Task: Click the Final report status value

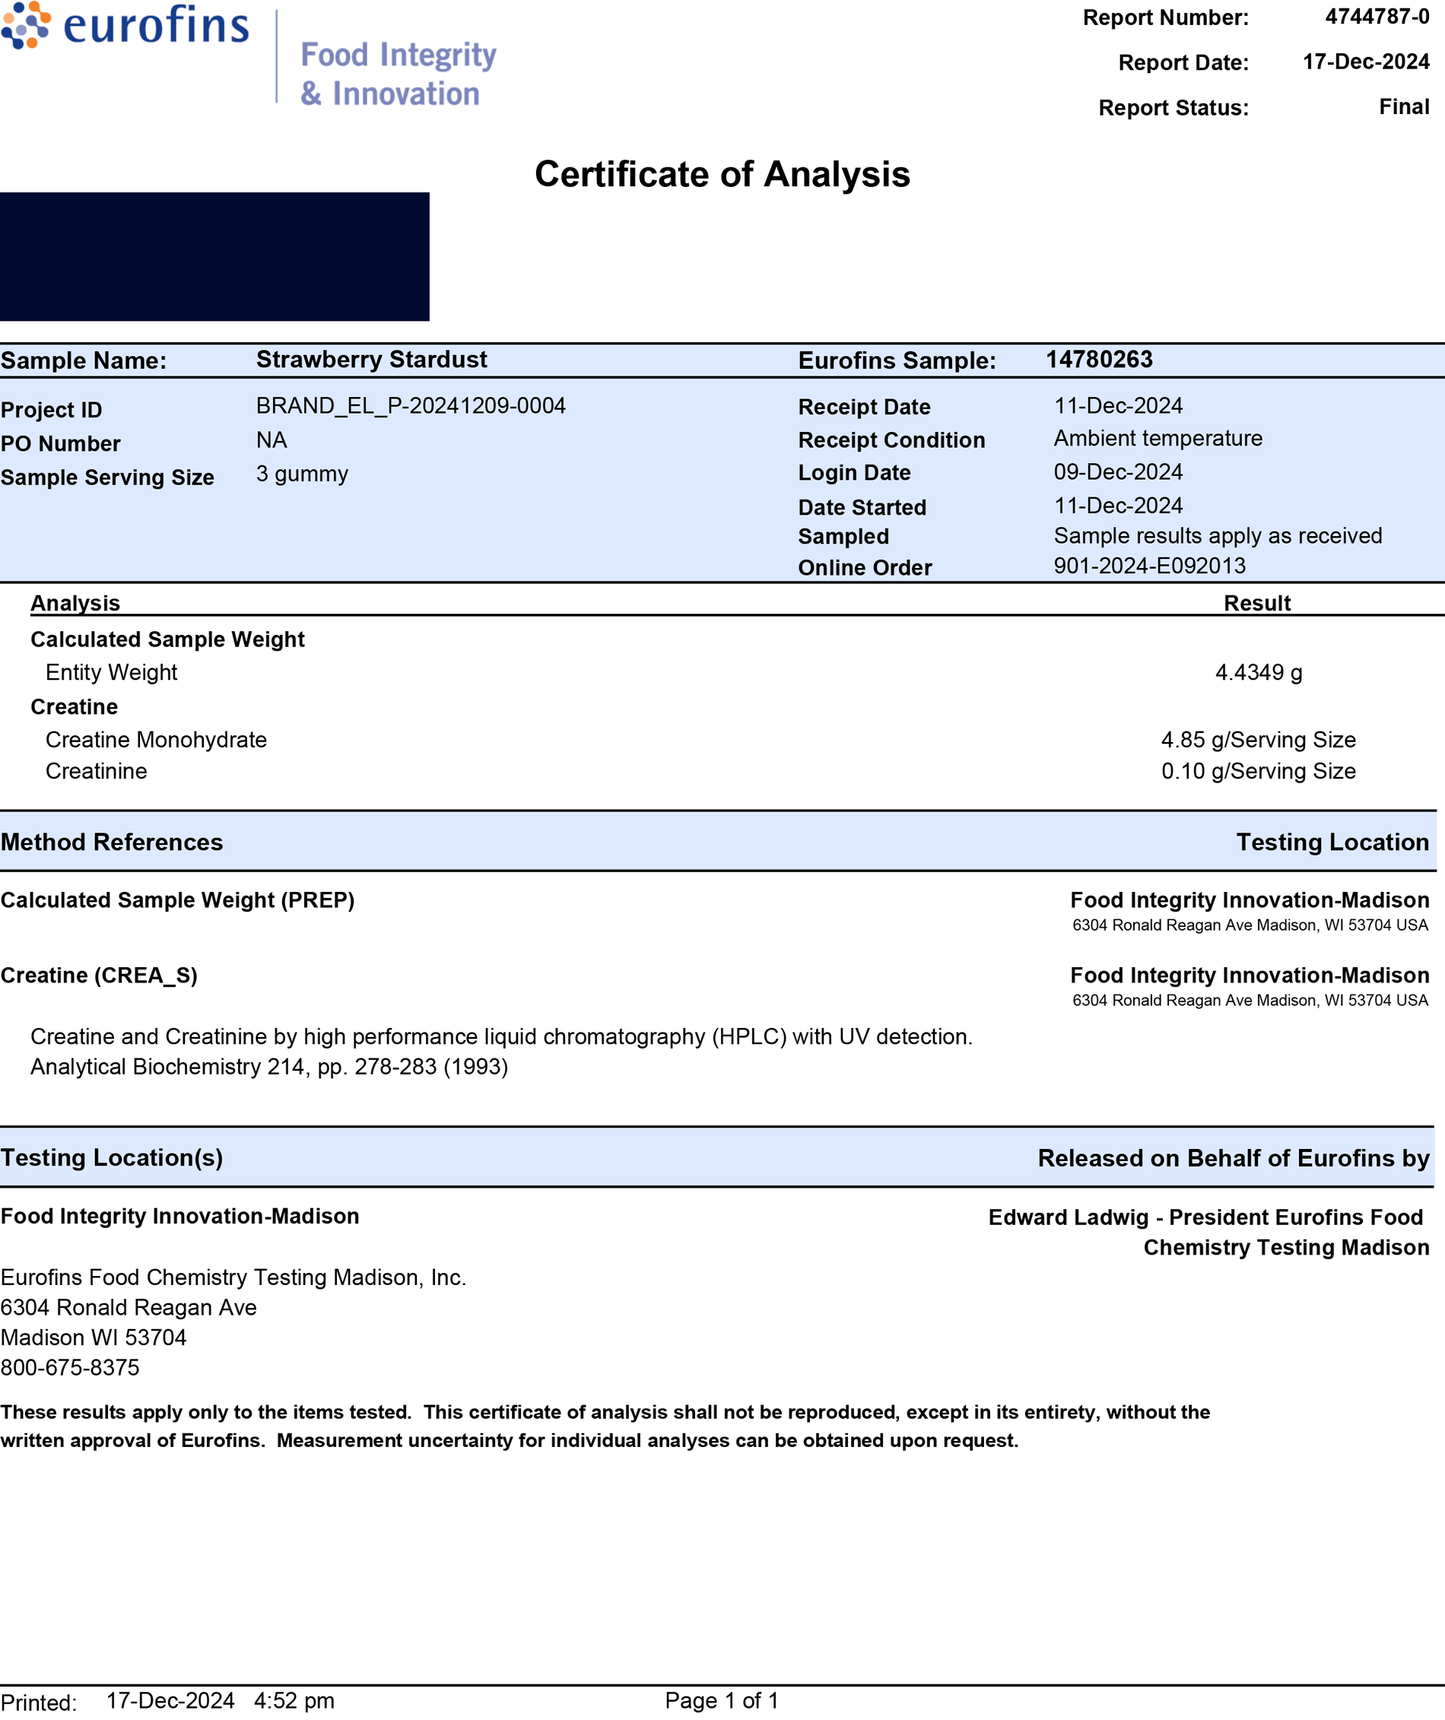Action: pyautogui.click(x=1403, y=107)
